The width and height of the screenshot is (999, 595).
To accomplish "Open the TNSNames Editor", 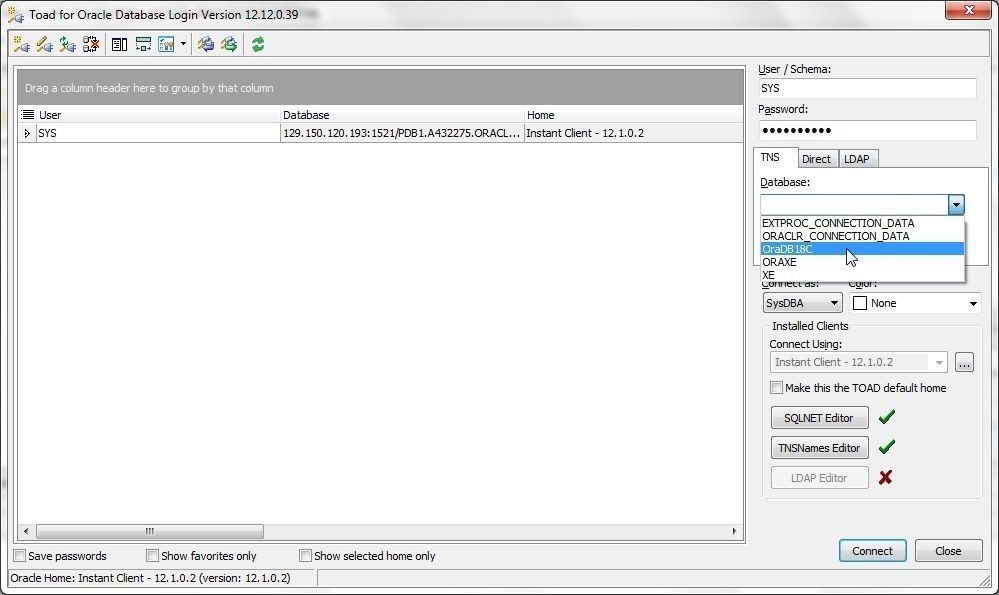I will 819,447.
